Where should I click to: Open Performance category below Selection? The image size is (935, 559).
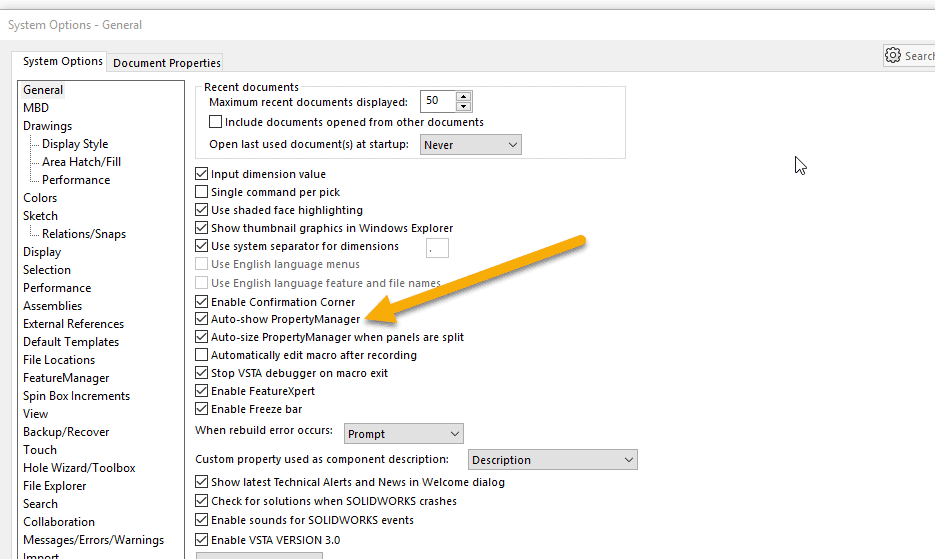coord(57,288)
